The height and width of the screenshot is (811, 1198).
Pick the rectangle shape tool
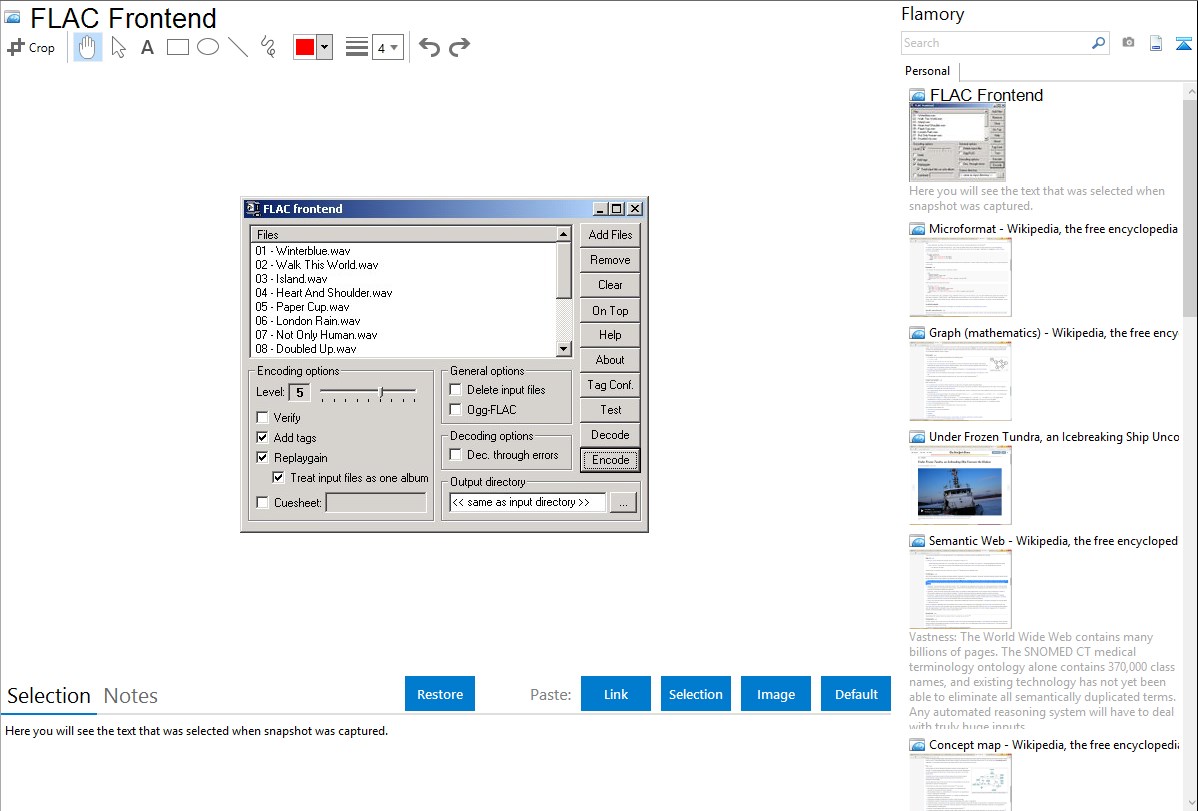(x=177, y=47)
